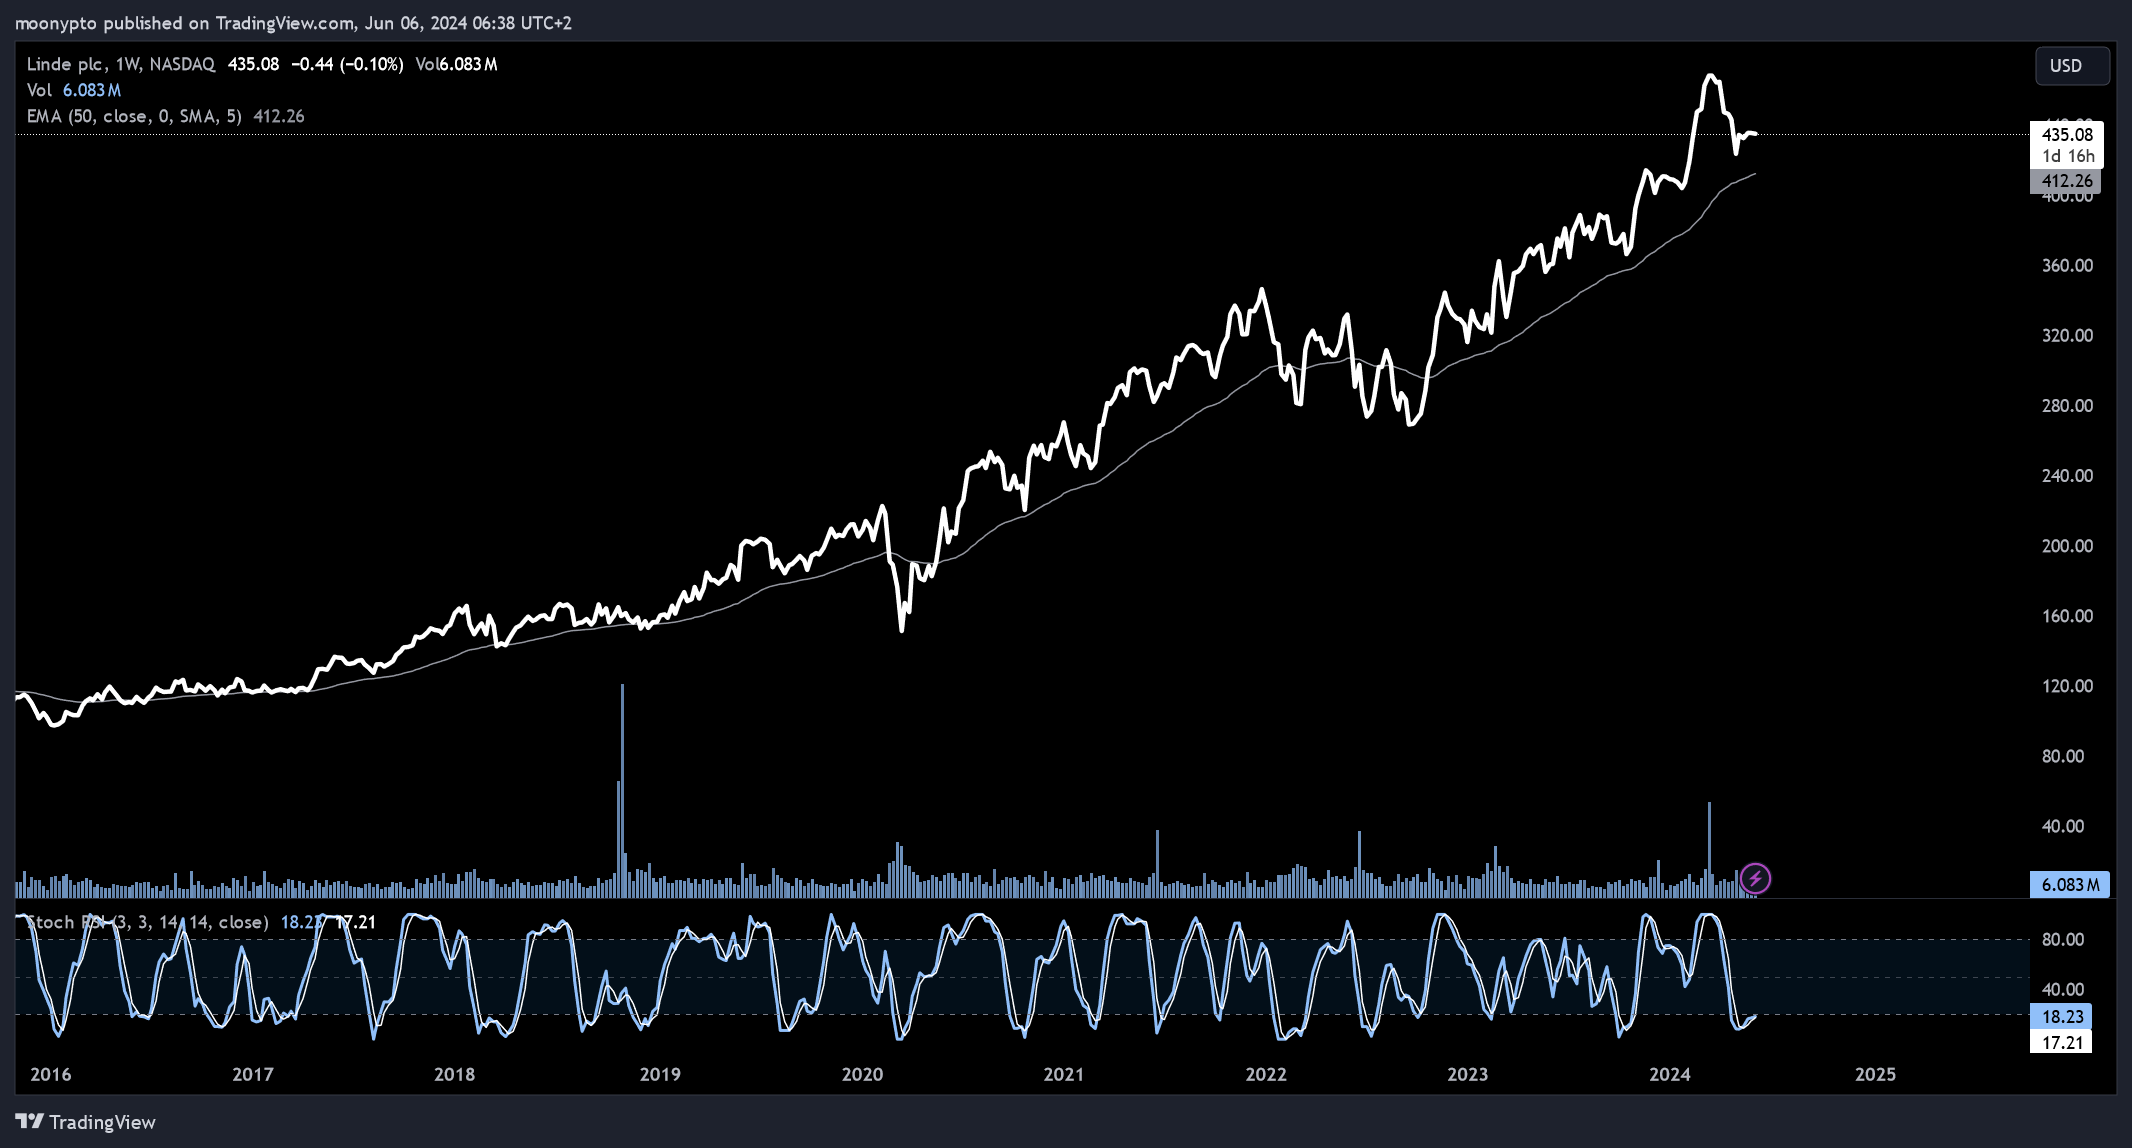
Task: Select the EMA (50, close, 0, SMA, 5) legend
Action: tap(165, 116)
